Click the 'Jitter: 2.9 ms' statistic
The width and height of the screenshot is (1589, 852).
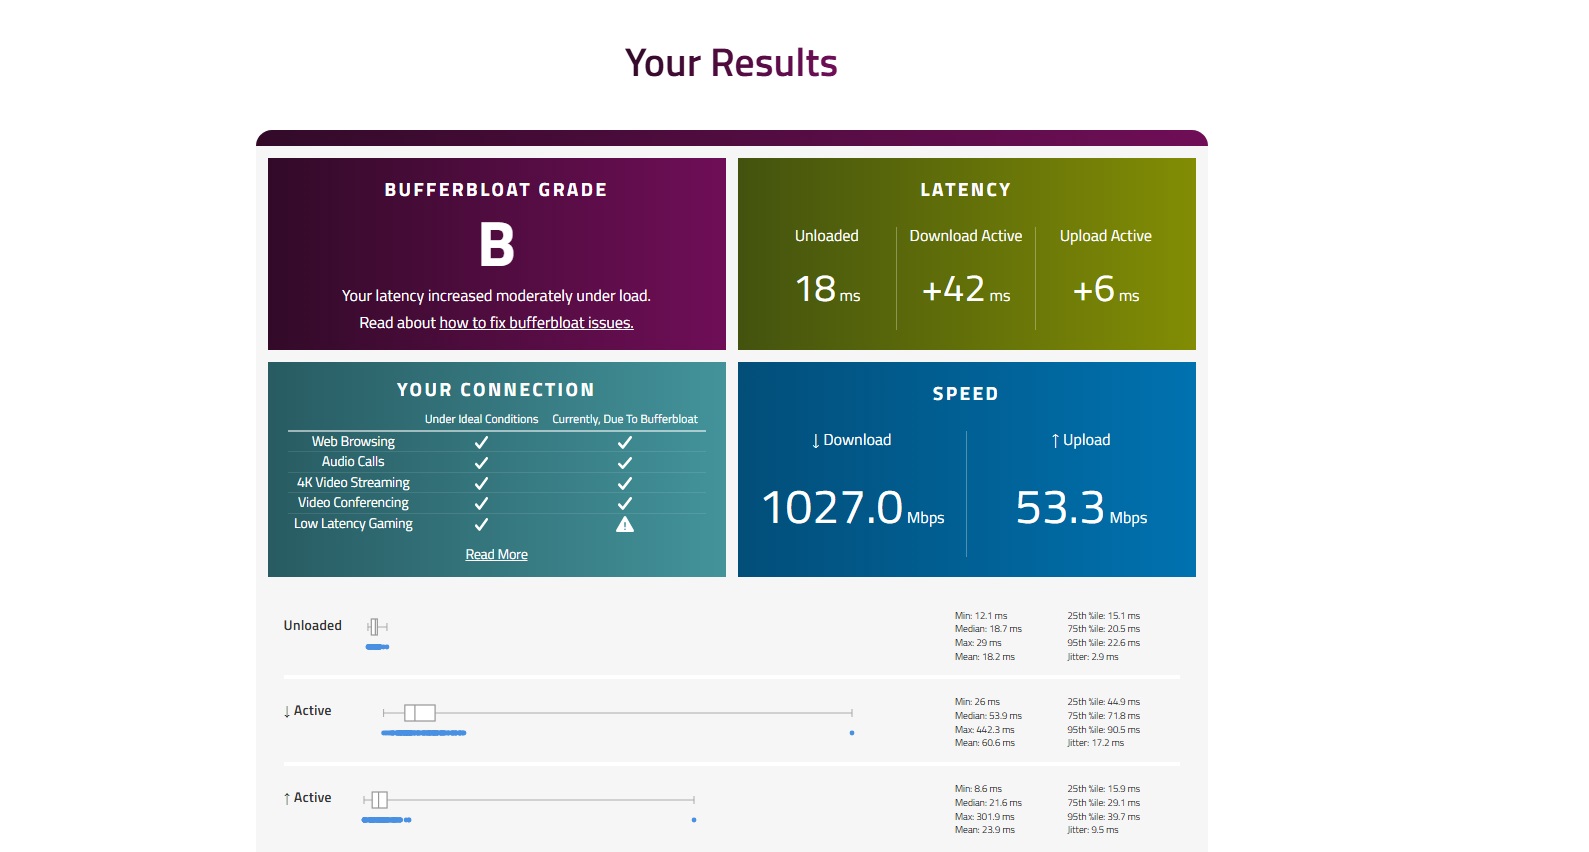click(x=1093, y=657)
